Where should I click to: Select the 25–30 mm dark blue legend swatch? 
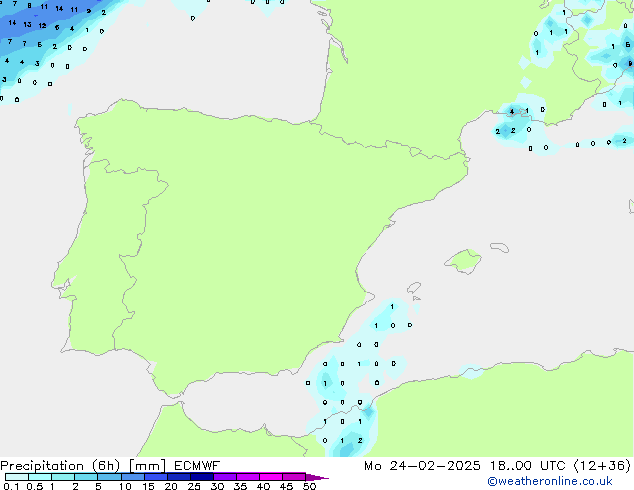pyautogui.click(x=201, y=477)
